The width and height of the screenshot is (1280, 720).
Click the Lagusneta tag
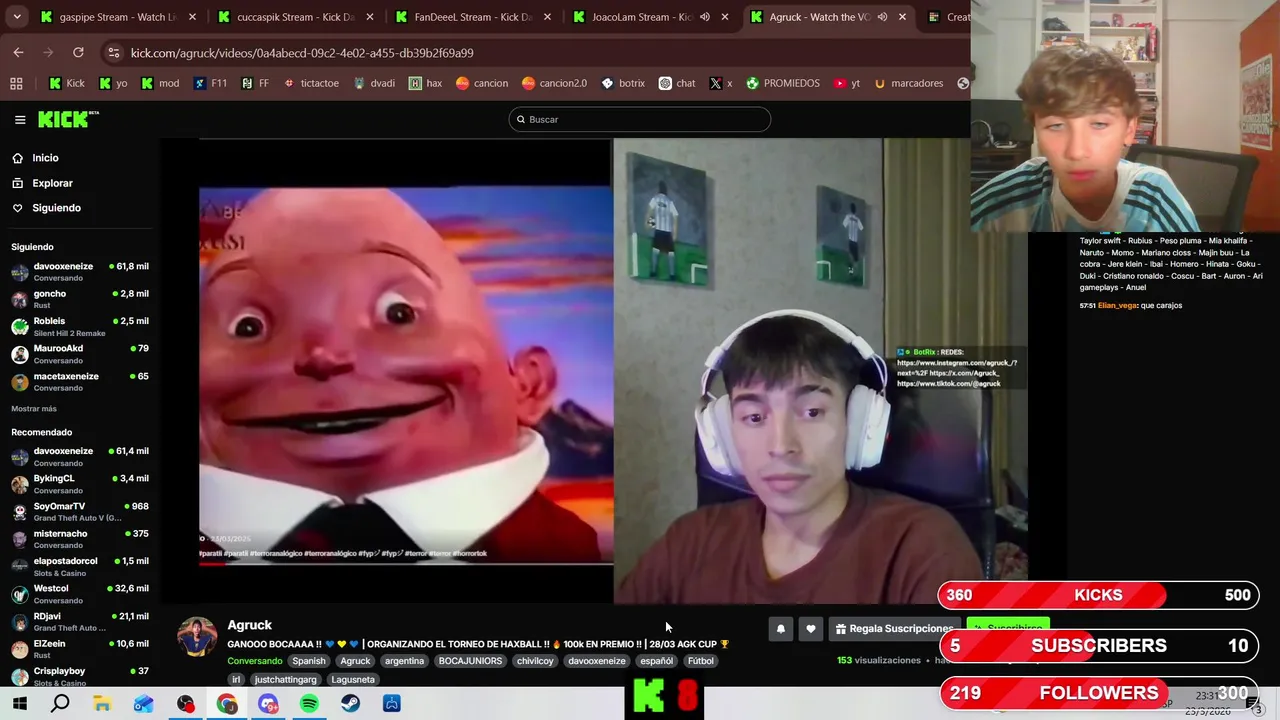[x=353, y=680]
